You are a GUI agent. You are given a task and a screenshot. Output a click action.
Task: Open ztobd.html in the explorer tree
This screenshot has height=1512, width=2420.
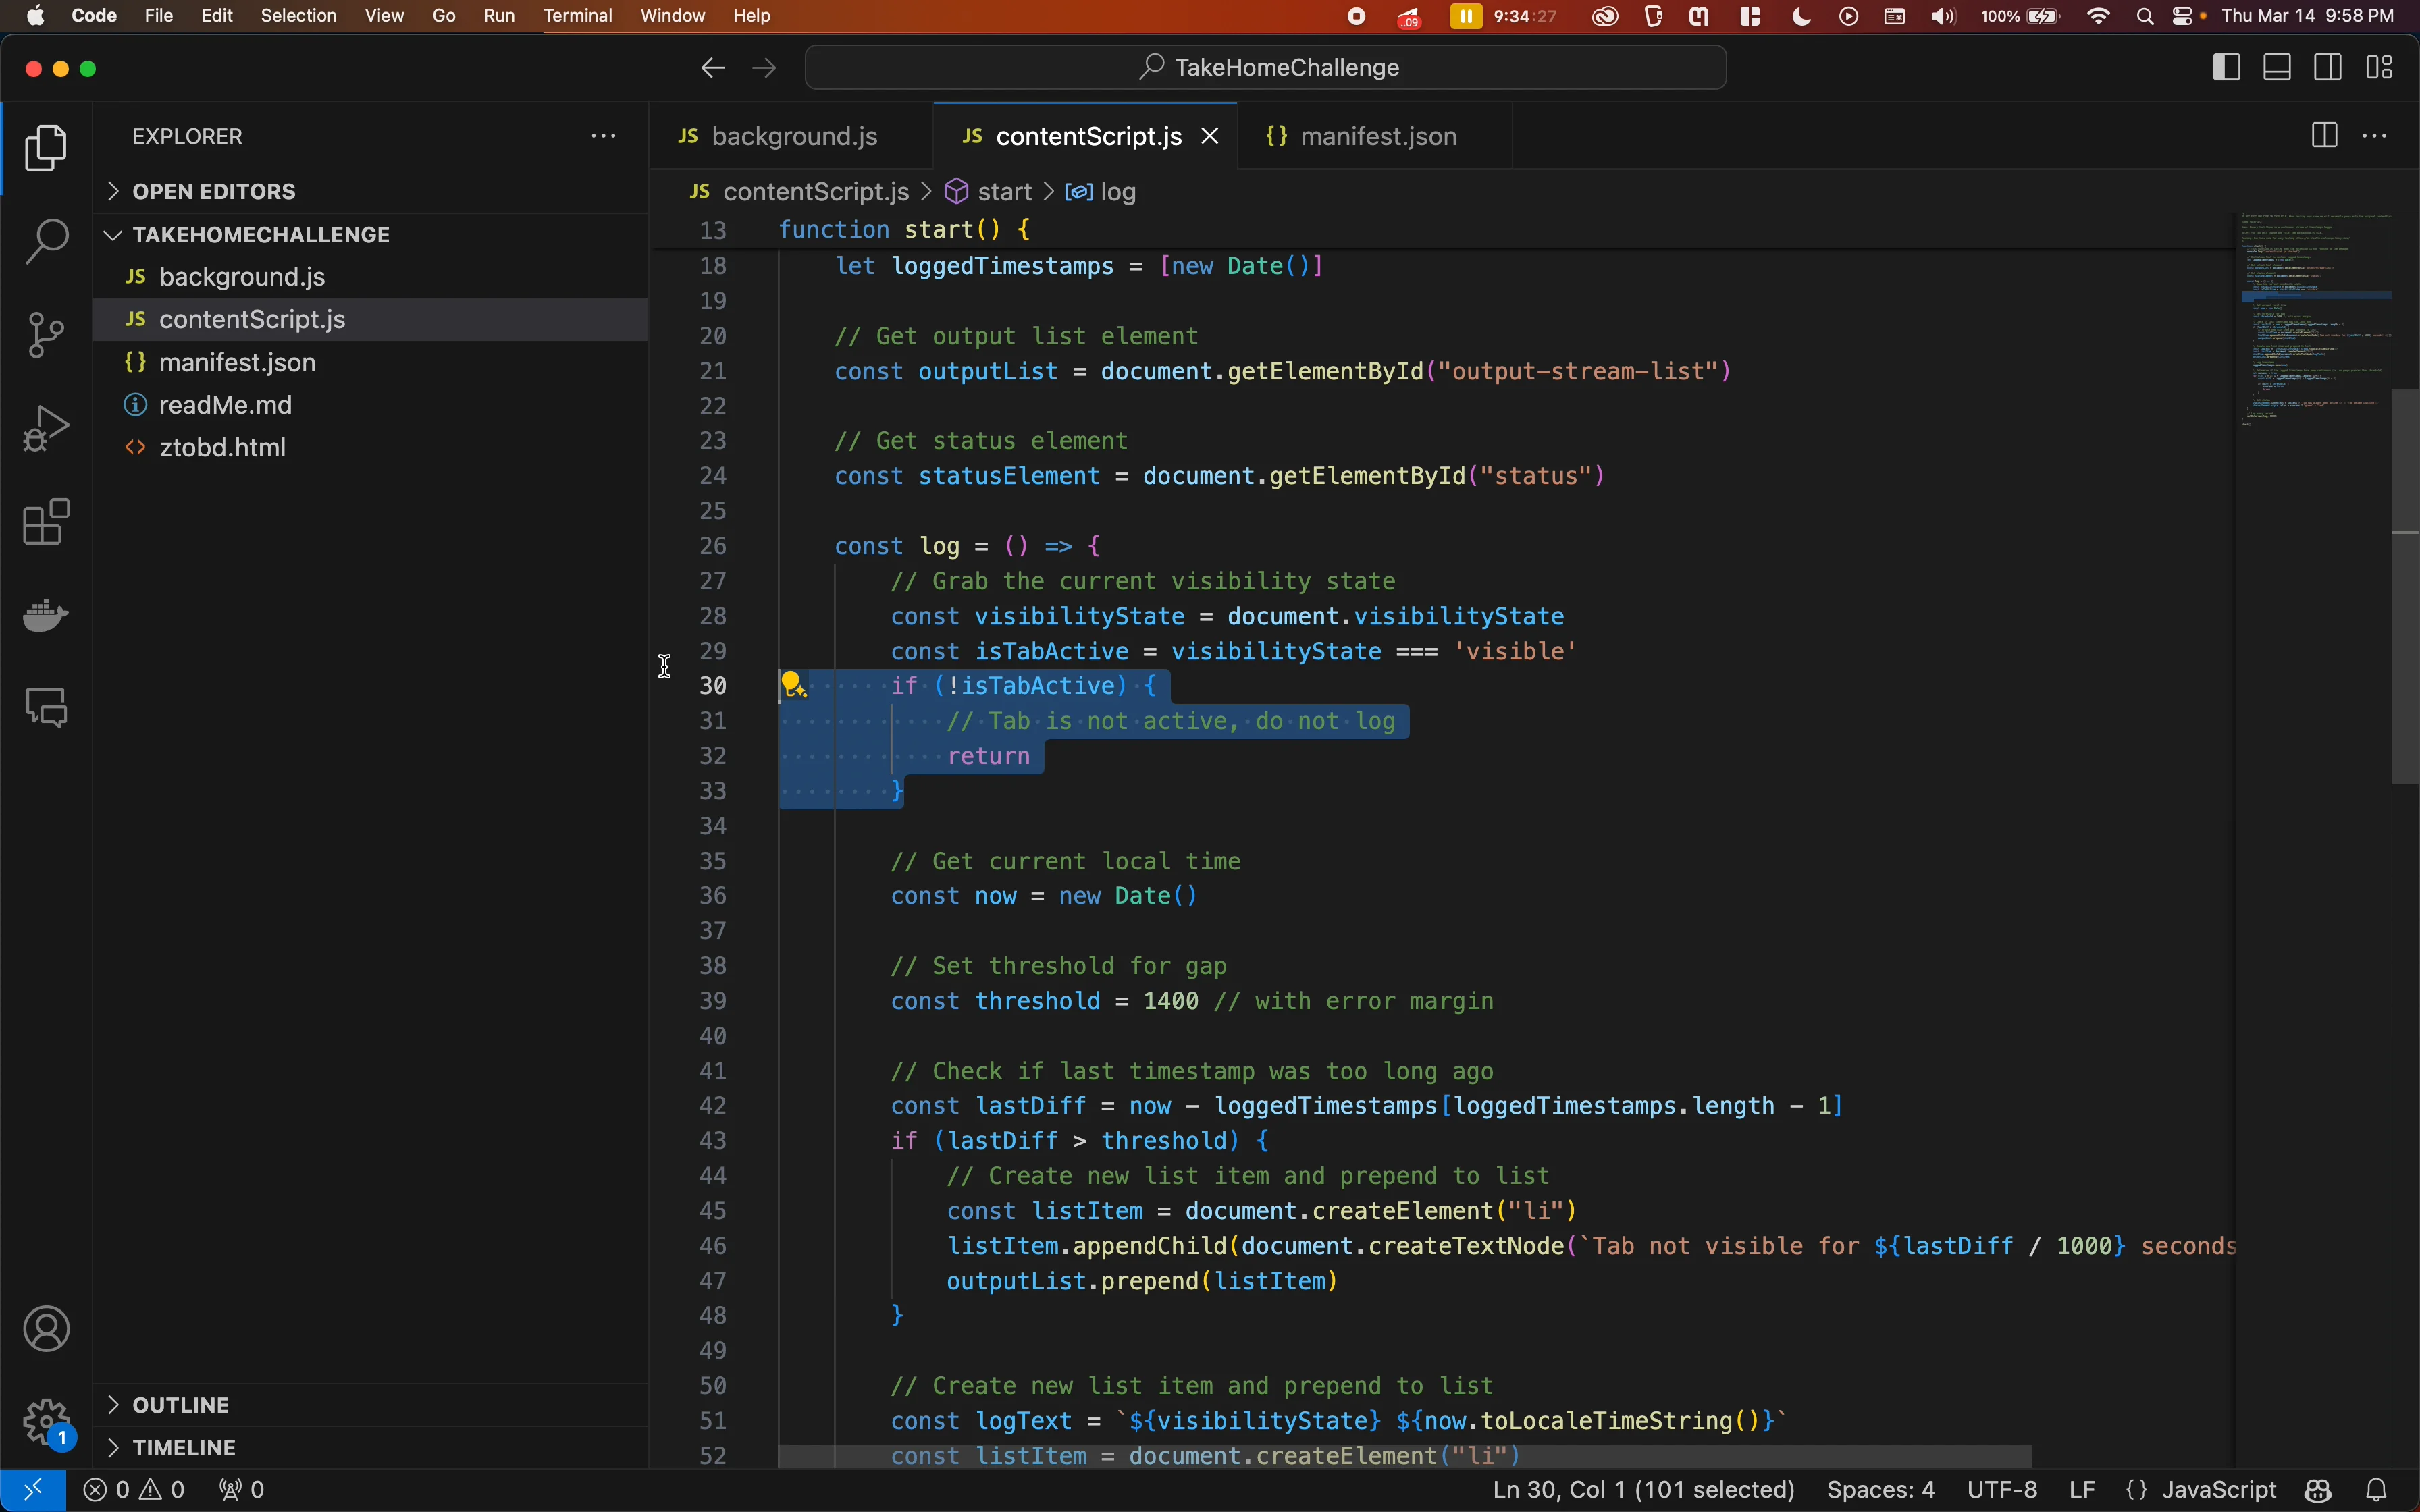[370, 447]
